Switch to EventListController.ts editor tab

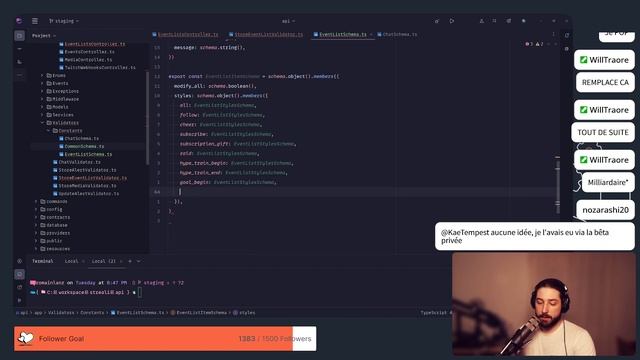tap(185, 35)
